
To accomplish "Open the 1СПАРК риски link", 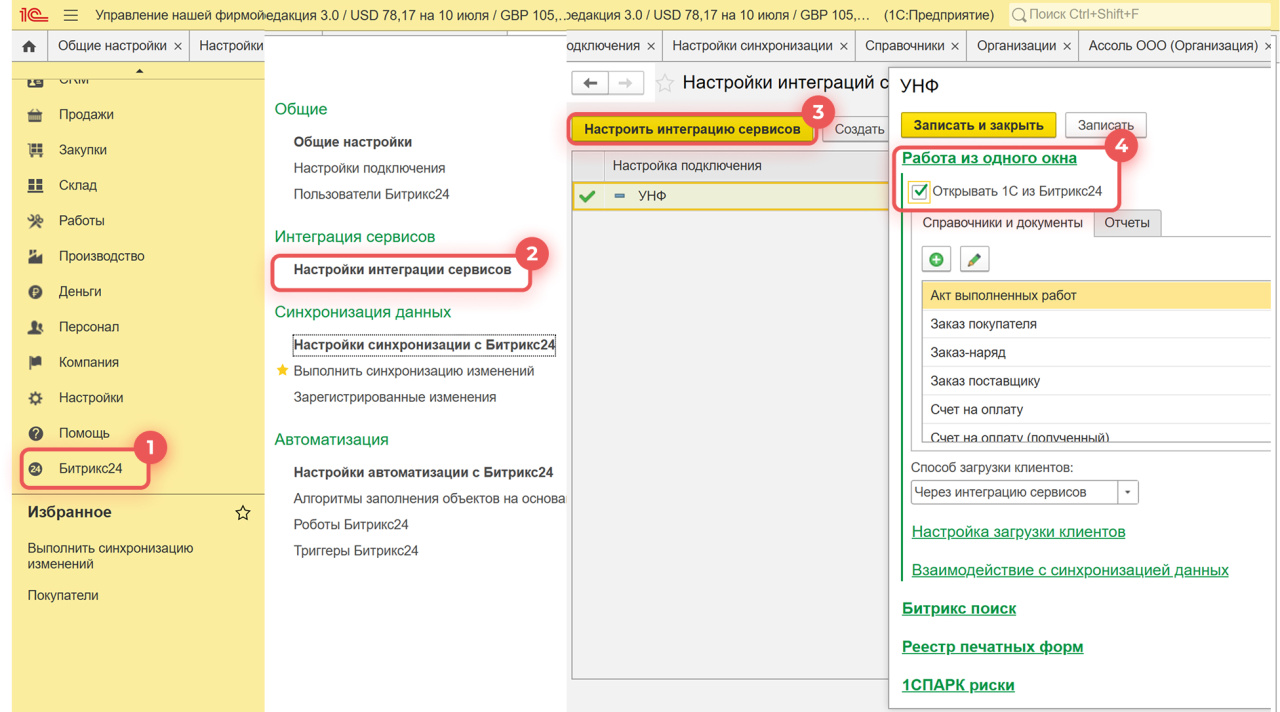I will point(958,685).
